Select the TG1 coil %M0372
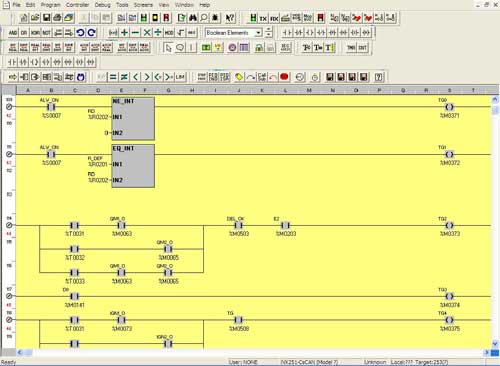500x366 pixels. (x=449, y=154)
